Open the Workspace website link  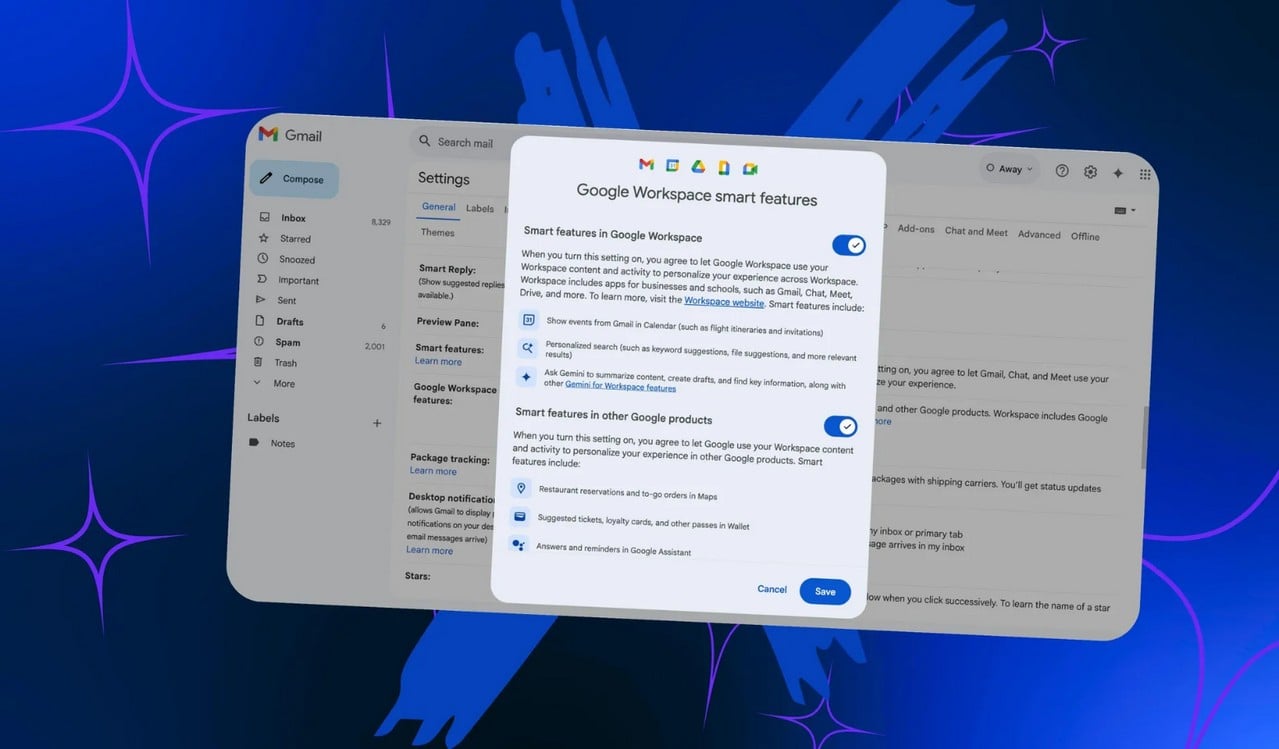tap(724, 302)
